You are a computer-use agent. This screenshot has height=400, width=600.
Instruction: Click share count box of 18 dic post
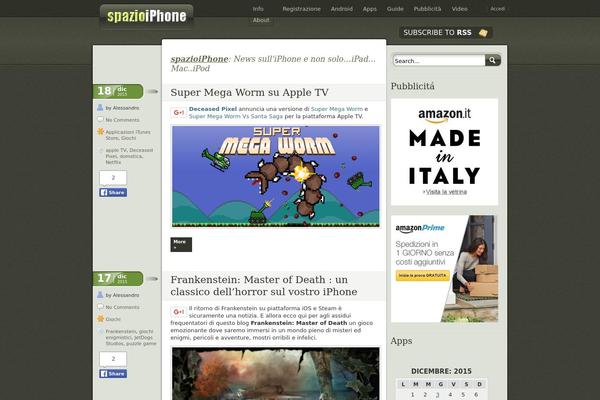click(113, 178)
